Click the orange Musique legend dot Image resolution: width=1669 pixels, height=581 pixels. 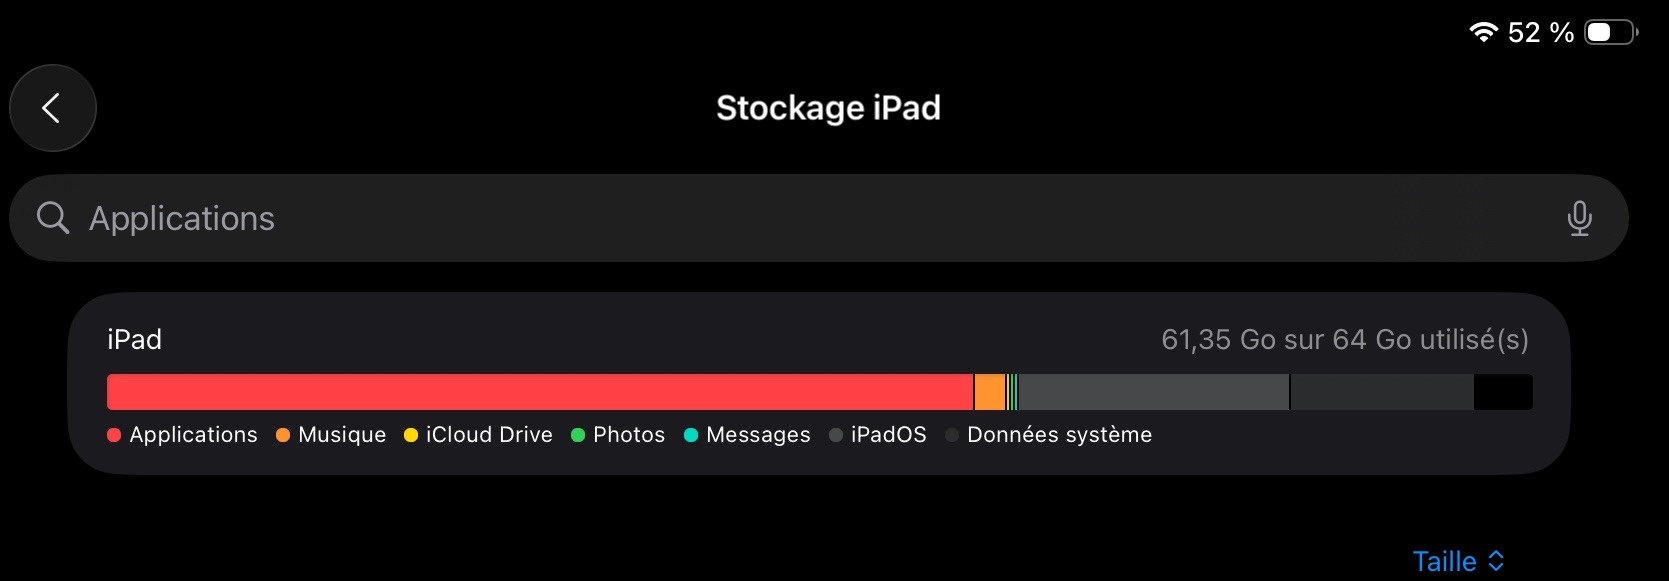click(x=283, y=435)
